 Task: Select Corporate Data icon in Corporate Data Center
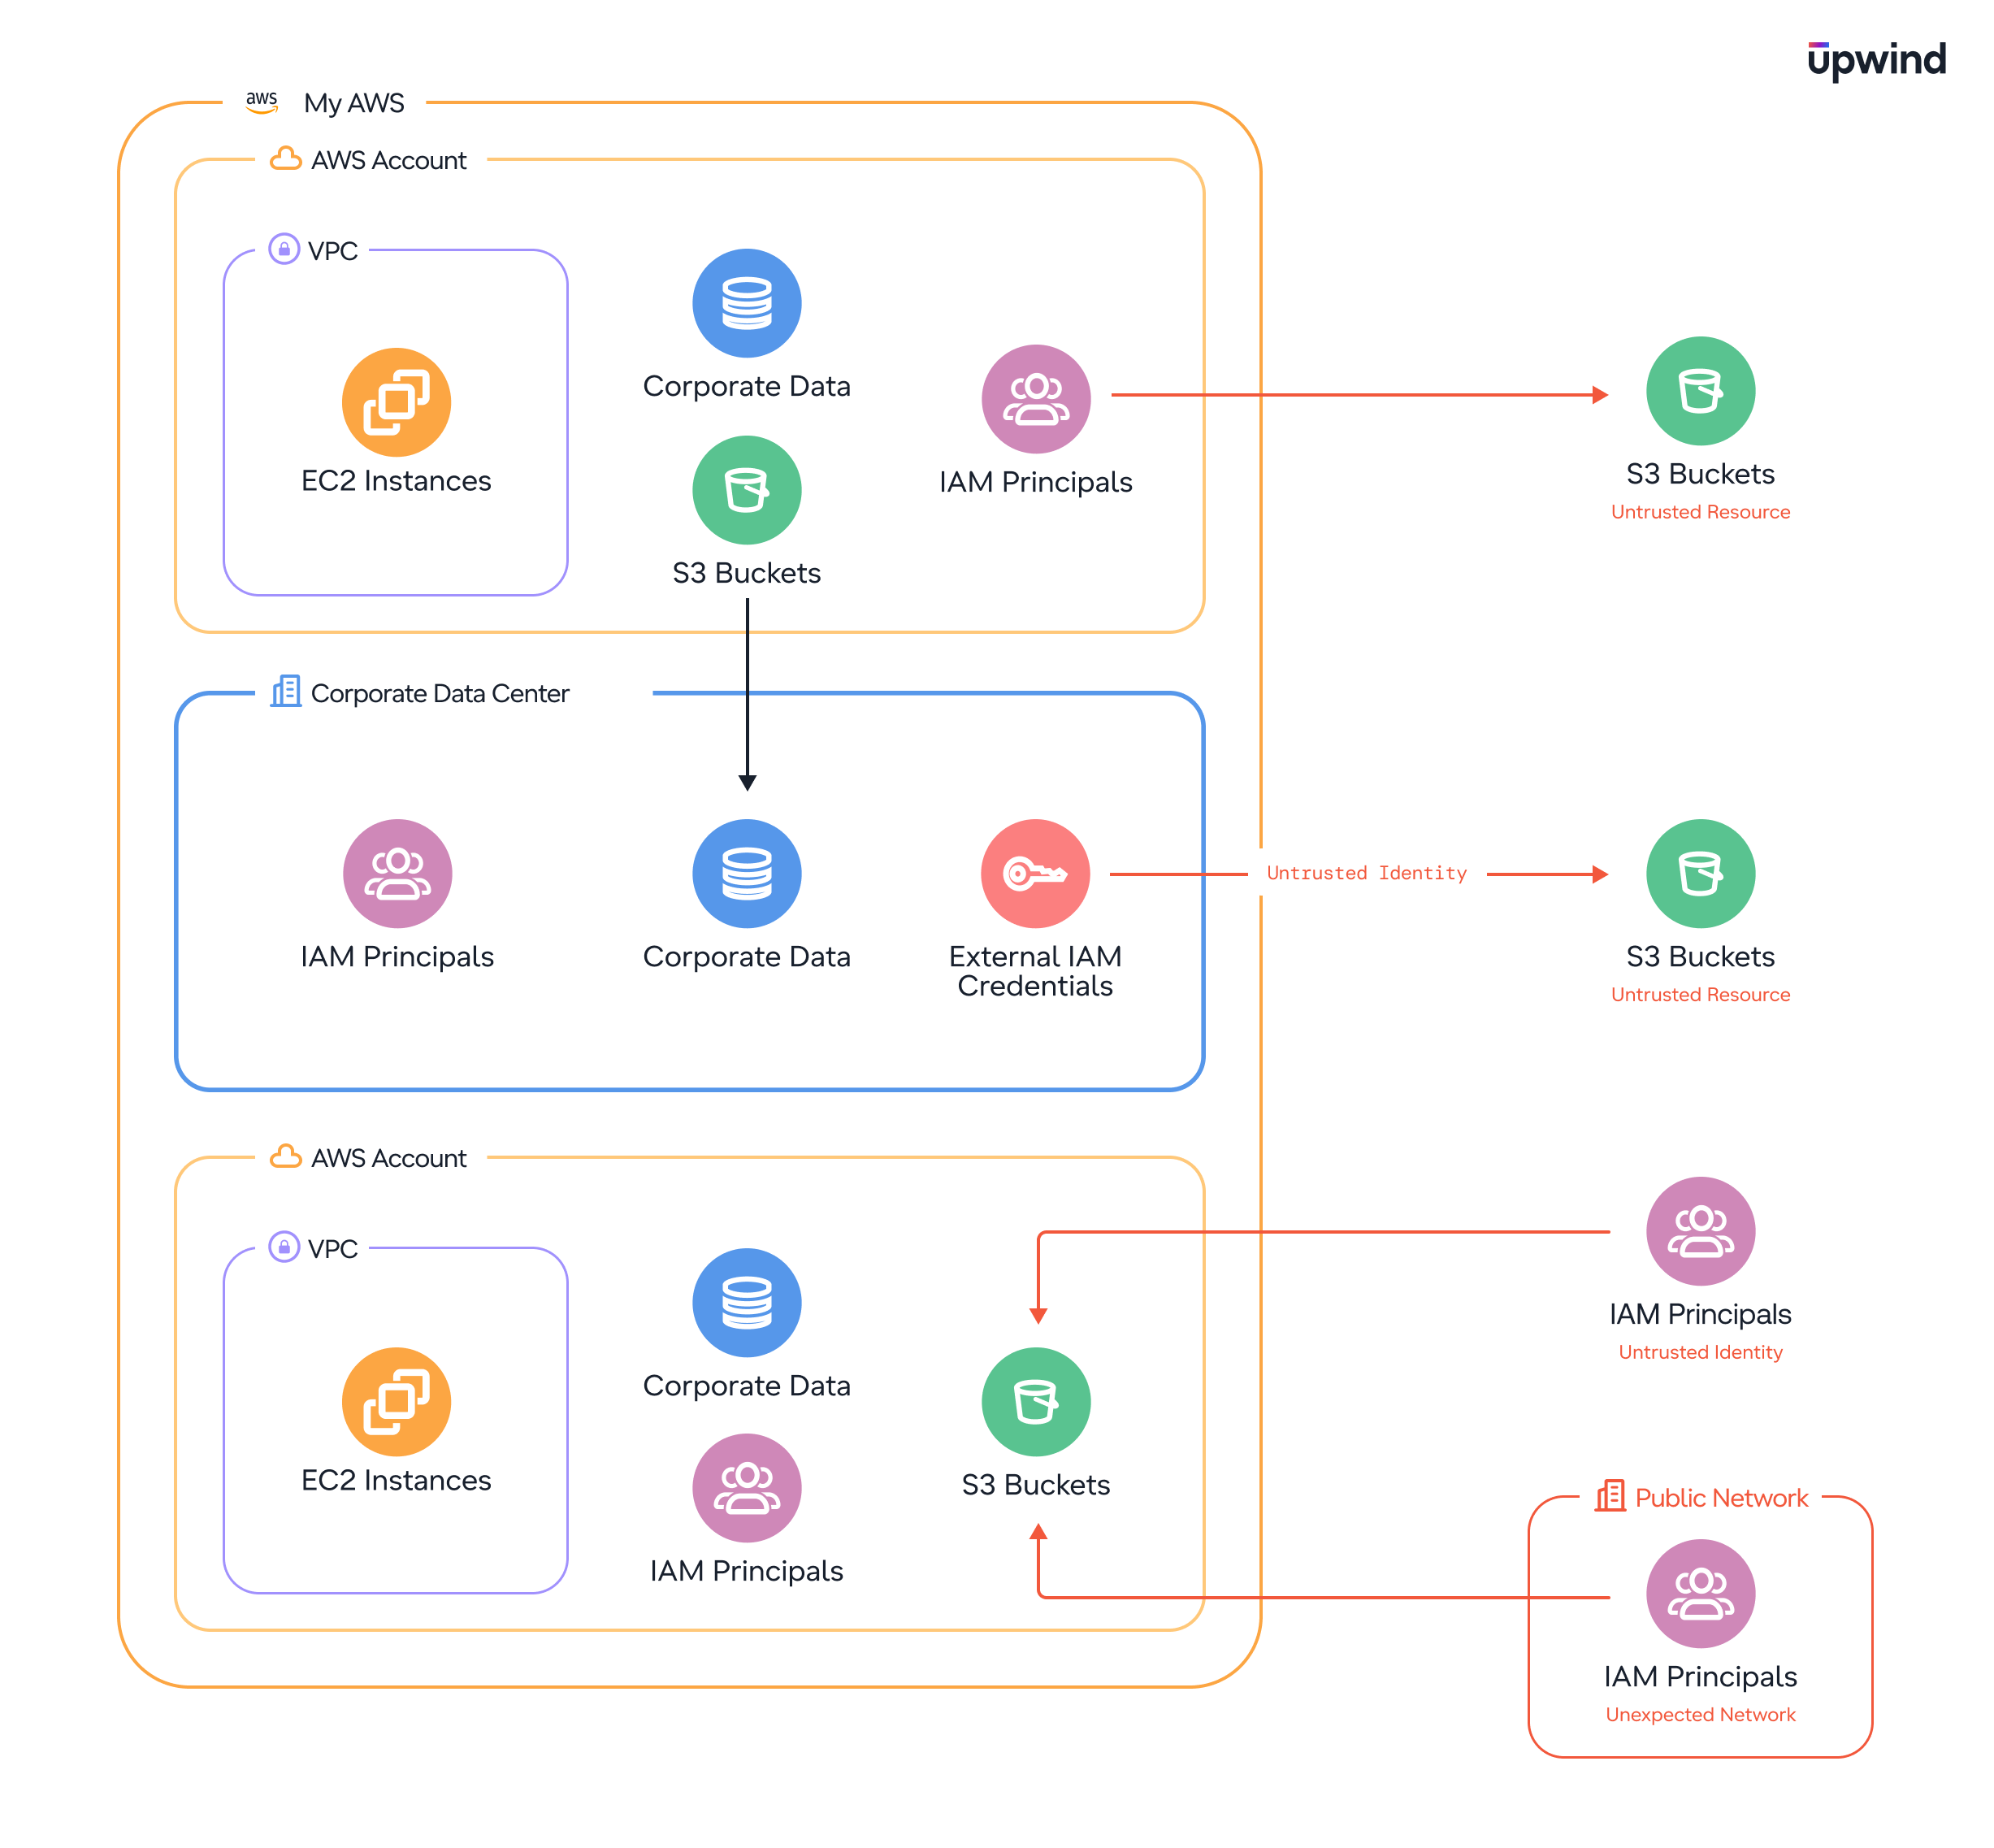tap(747, 874)
